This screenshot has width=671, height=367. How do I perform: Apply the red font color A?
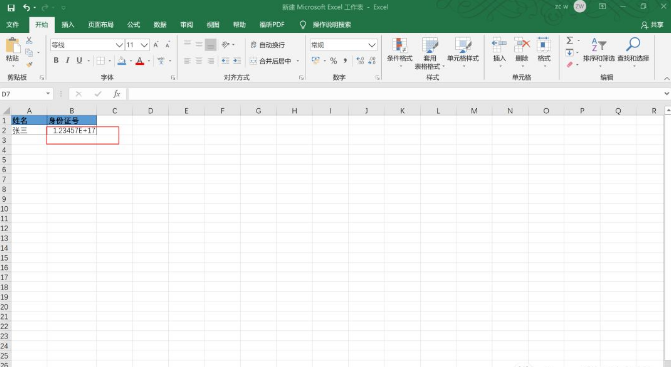tap(140, 61)
